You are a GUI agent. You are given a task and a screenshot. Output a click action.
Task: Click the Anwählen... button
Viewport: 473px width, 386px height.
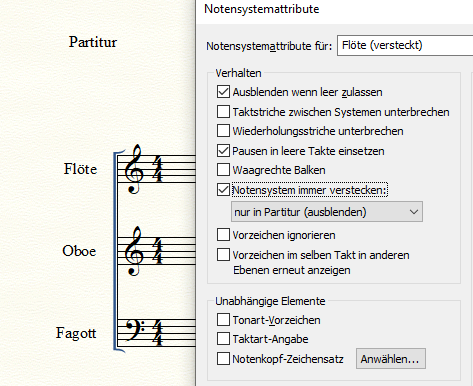tap(391, 359)
